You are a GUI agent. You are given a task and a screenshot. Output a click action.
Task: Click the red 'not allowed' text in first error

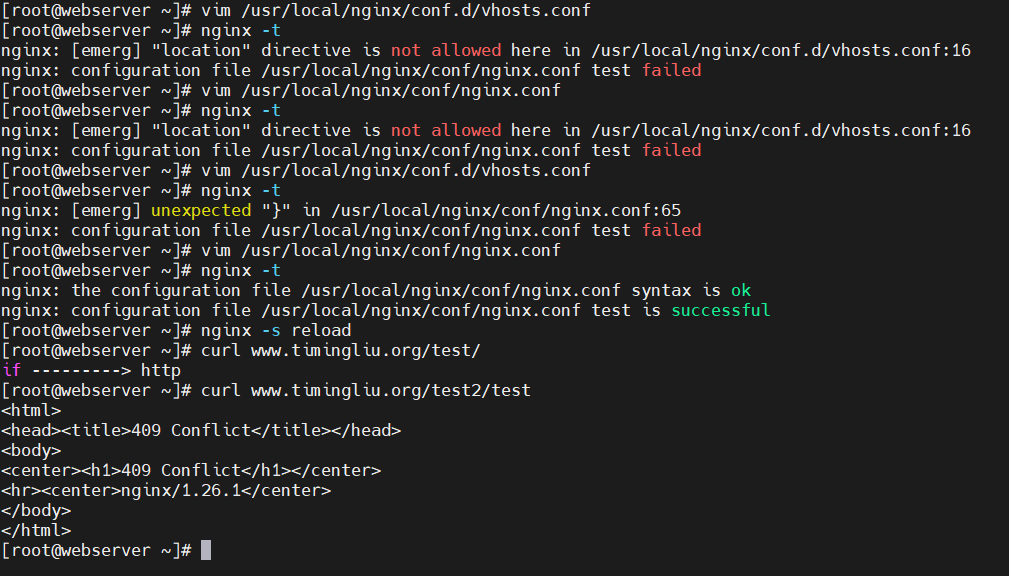pyautogui.click(x=446, y=50)
